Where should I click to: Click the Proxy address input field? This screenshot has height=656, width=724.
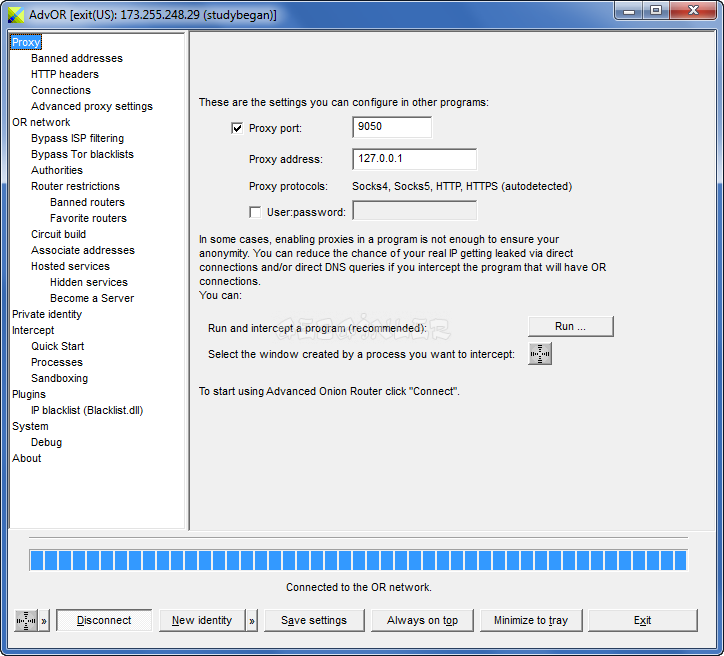pos(414,159)
